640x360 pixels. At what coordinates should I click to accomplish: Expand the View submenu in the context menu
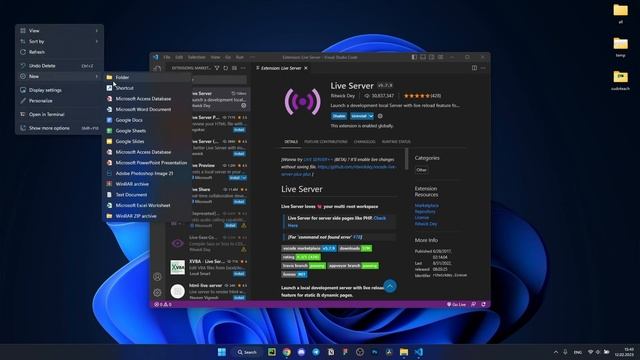pos(59,31)
